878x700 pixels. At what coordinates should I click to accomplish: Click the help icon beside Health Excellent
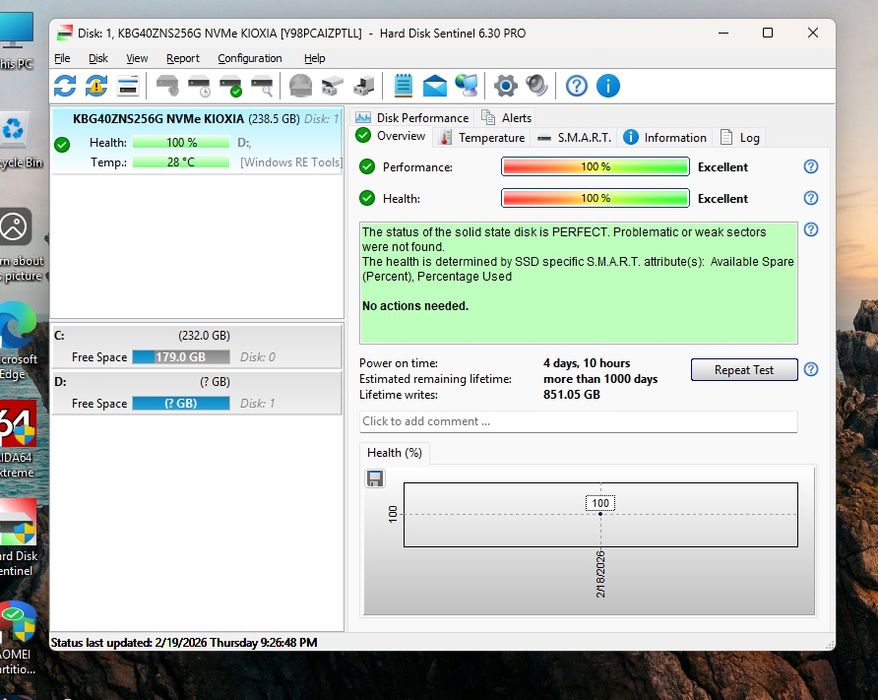811,198
